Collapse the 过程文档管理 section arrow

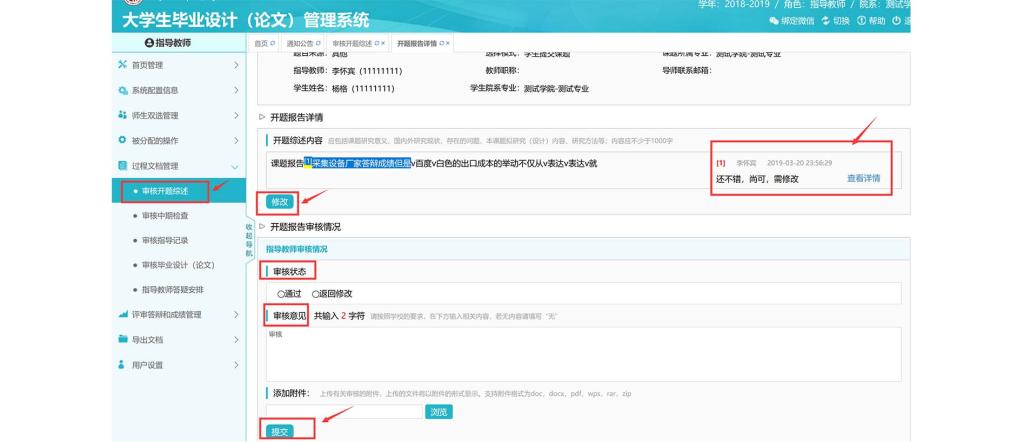(x=236, y=166)
